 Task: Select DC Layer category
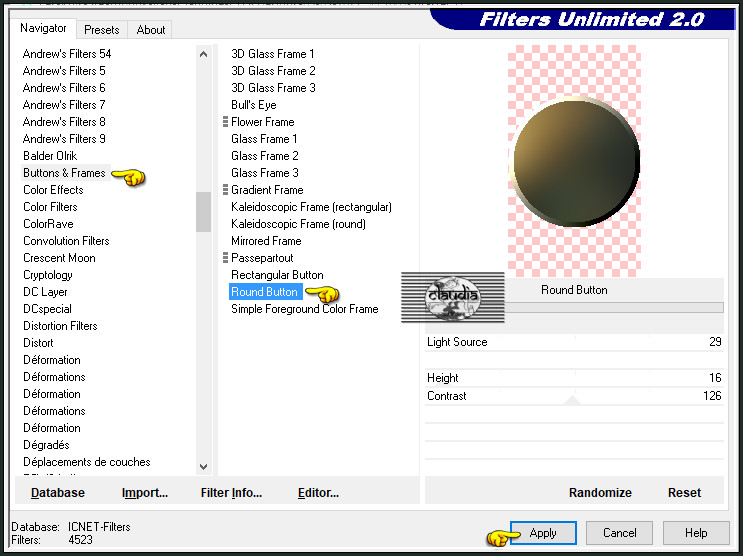point(45,292)
